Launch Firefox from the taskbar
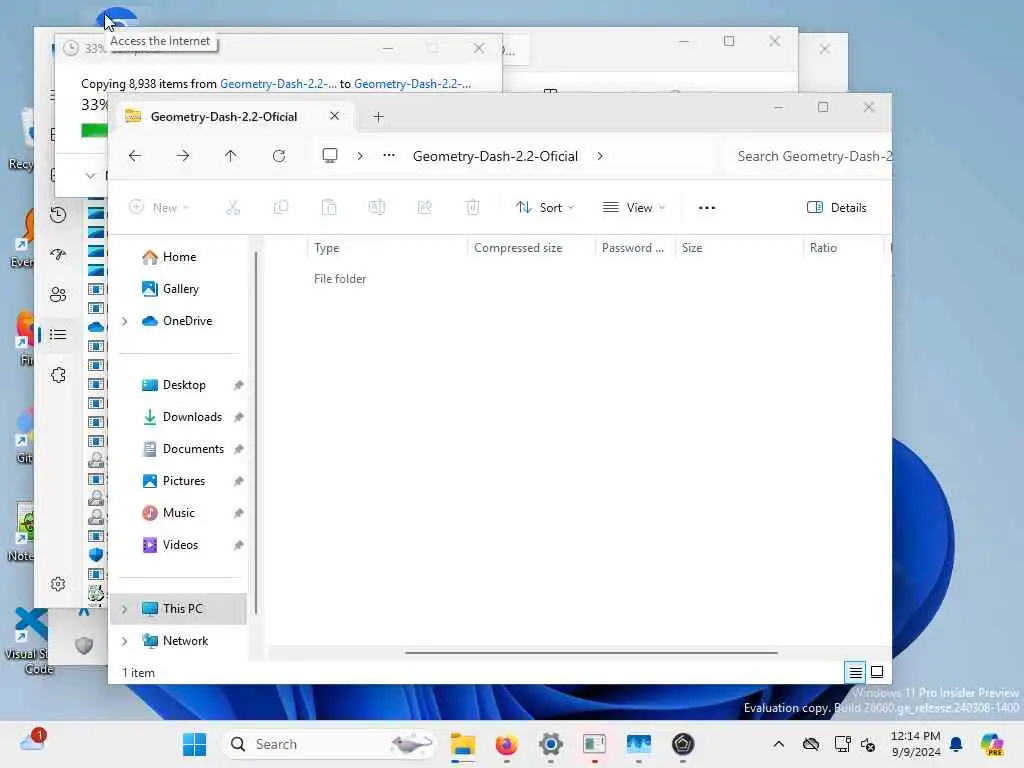This screenshot has width=1024, height=768. [x=507, y=744]
